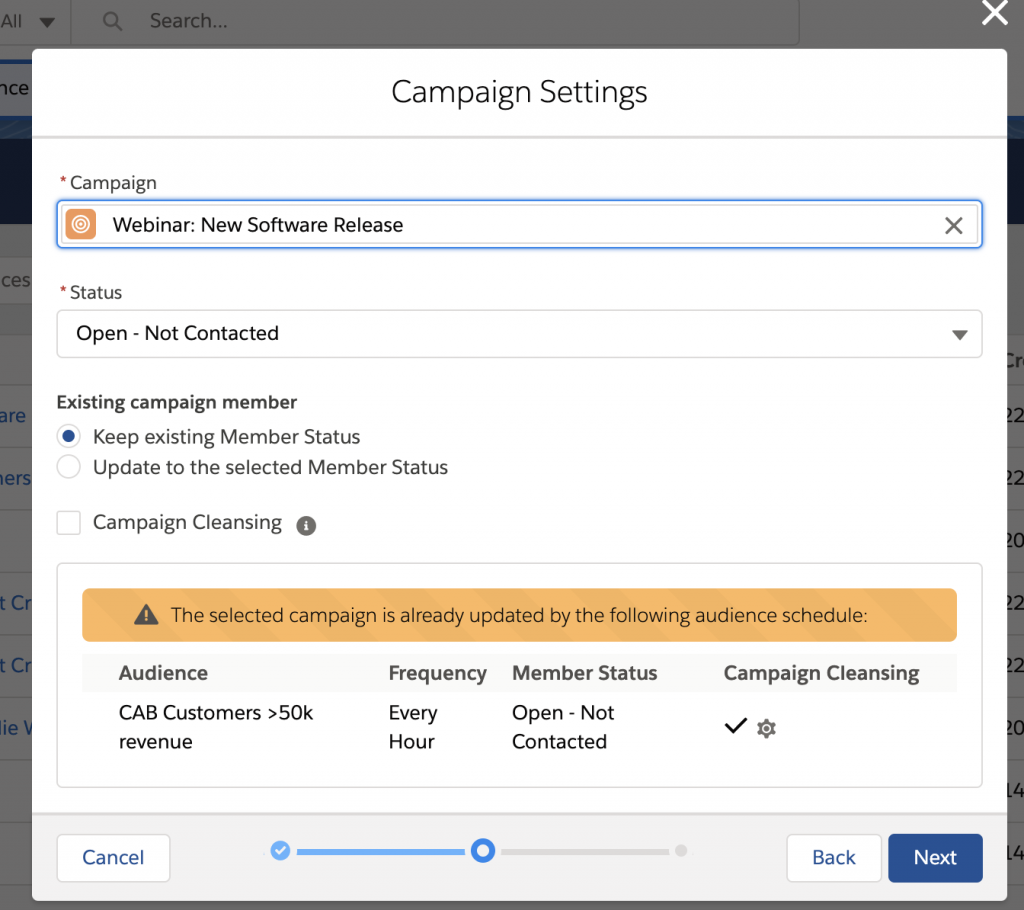
Task: Close the Campaign Settings modal with X
Action: pos(995,12)
